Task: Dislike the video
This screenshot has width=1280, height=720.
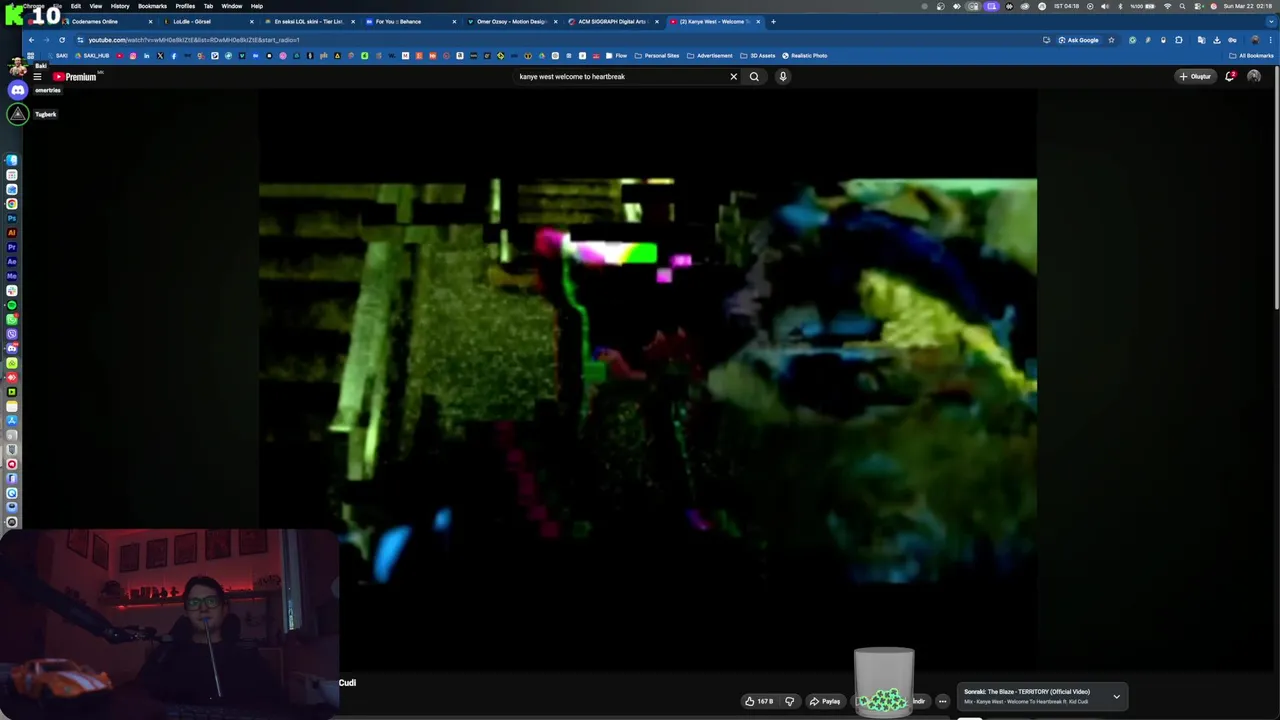Action: coord(789,701)
